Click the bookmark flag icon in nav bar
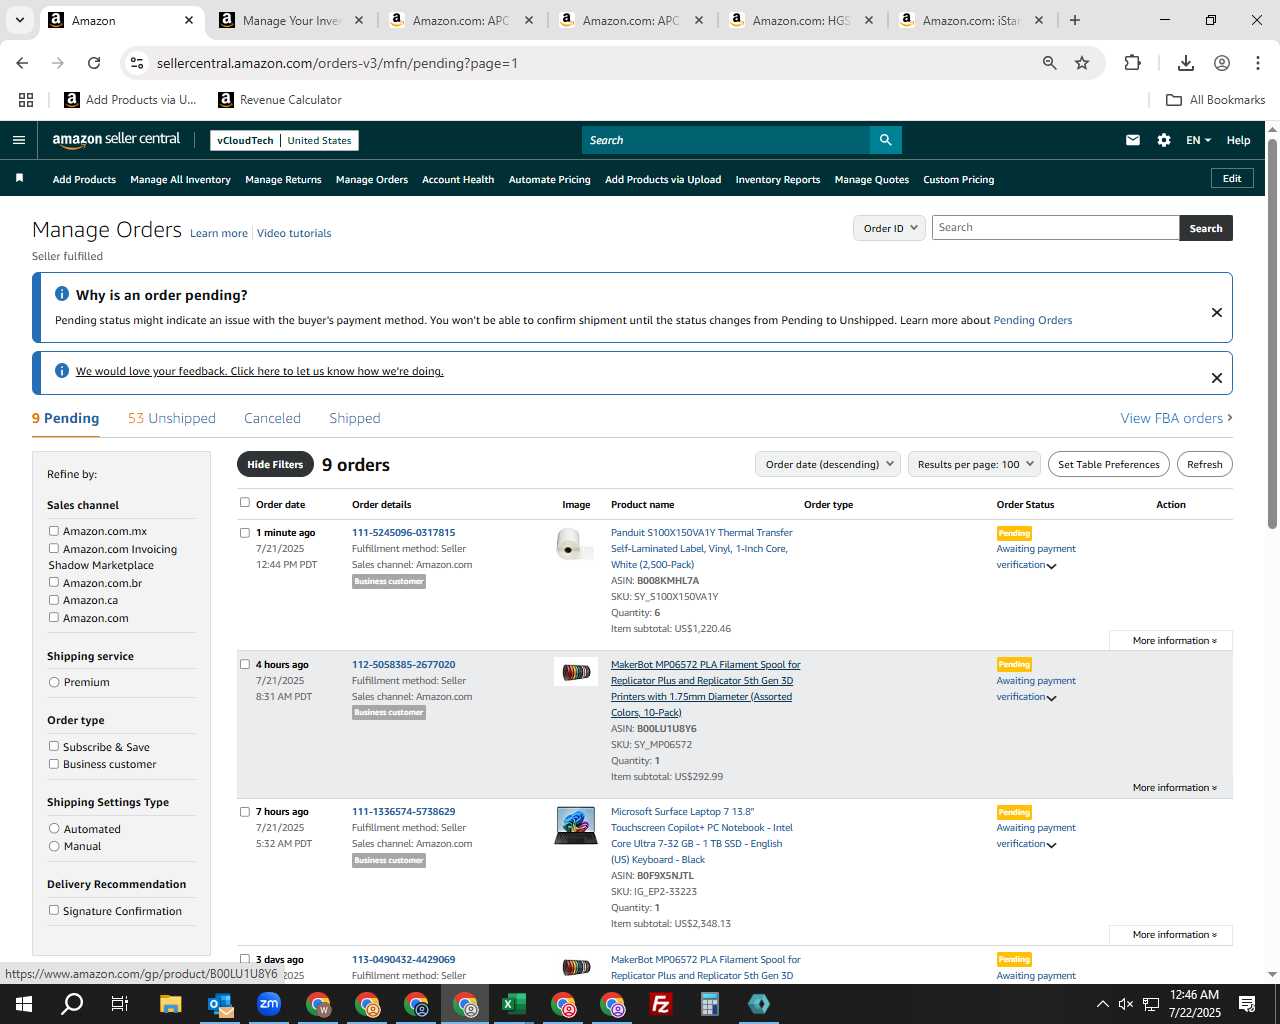Screen dimensions: 1280x1024 [x=19, y=178]
